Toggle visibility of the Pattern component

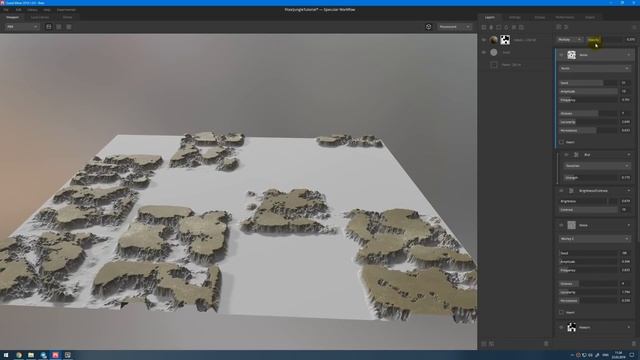pyautogui.click(x=561, y=327)
